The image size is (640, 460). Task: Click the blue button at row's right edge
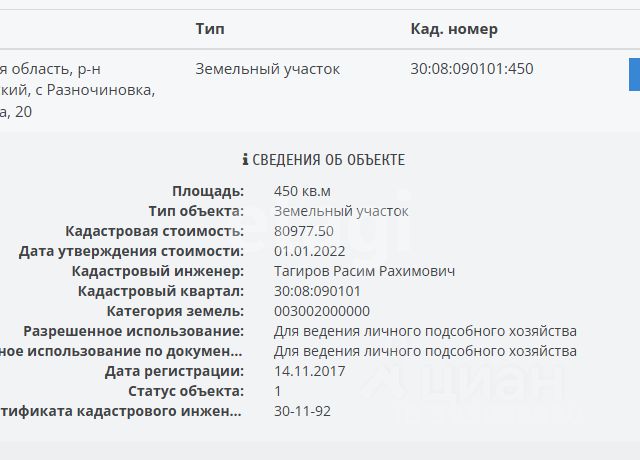click(x=634, y=75)
